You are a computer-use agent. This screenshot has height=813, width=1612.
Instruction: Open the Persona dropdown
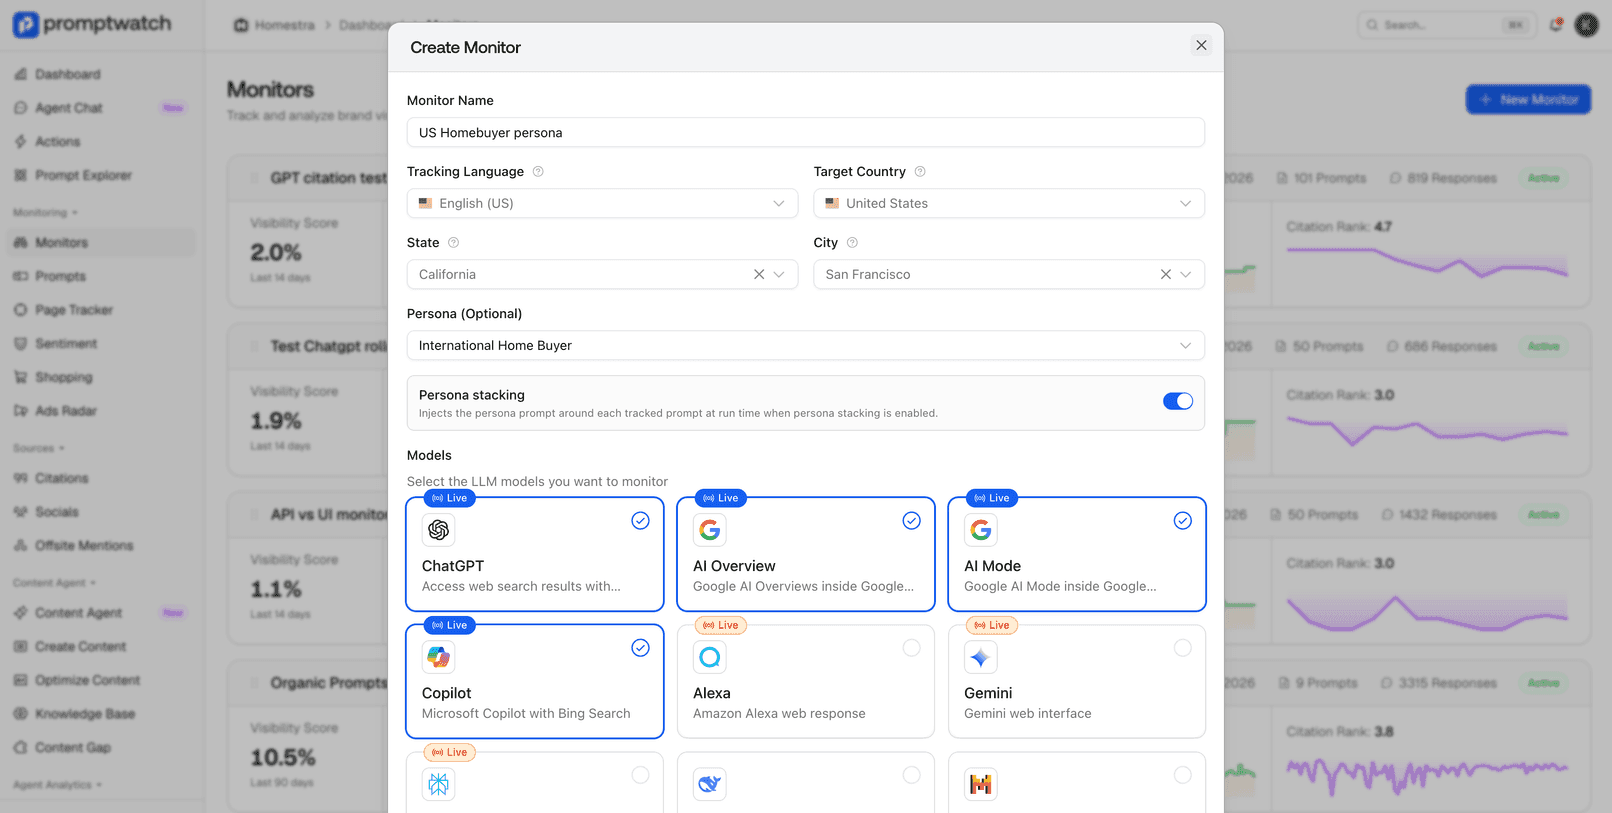coord(806,345)
